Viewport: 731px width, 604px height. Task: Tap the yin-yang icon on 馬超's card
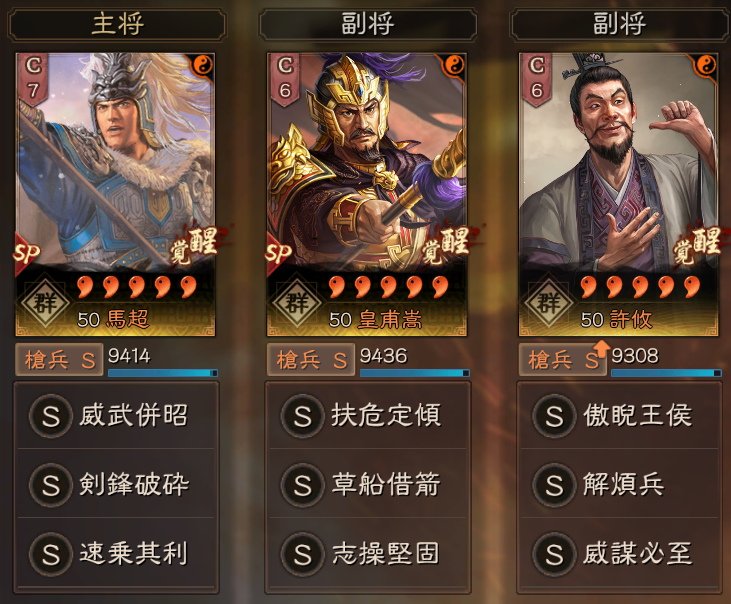[203, 65]
